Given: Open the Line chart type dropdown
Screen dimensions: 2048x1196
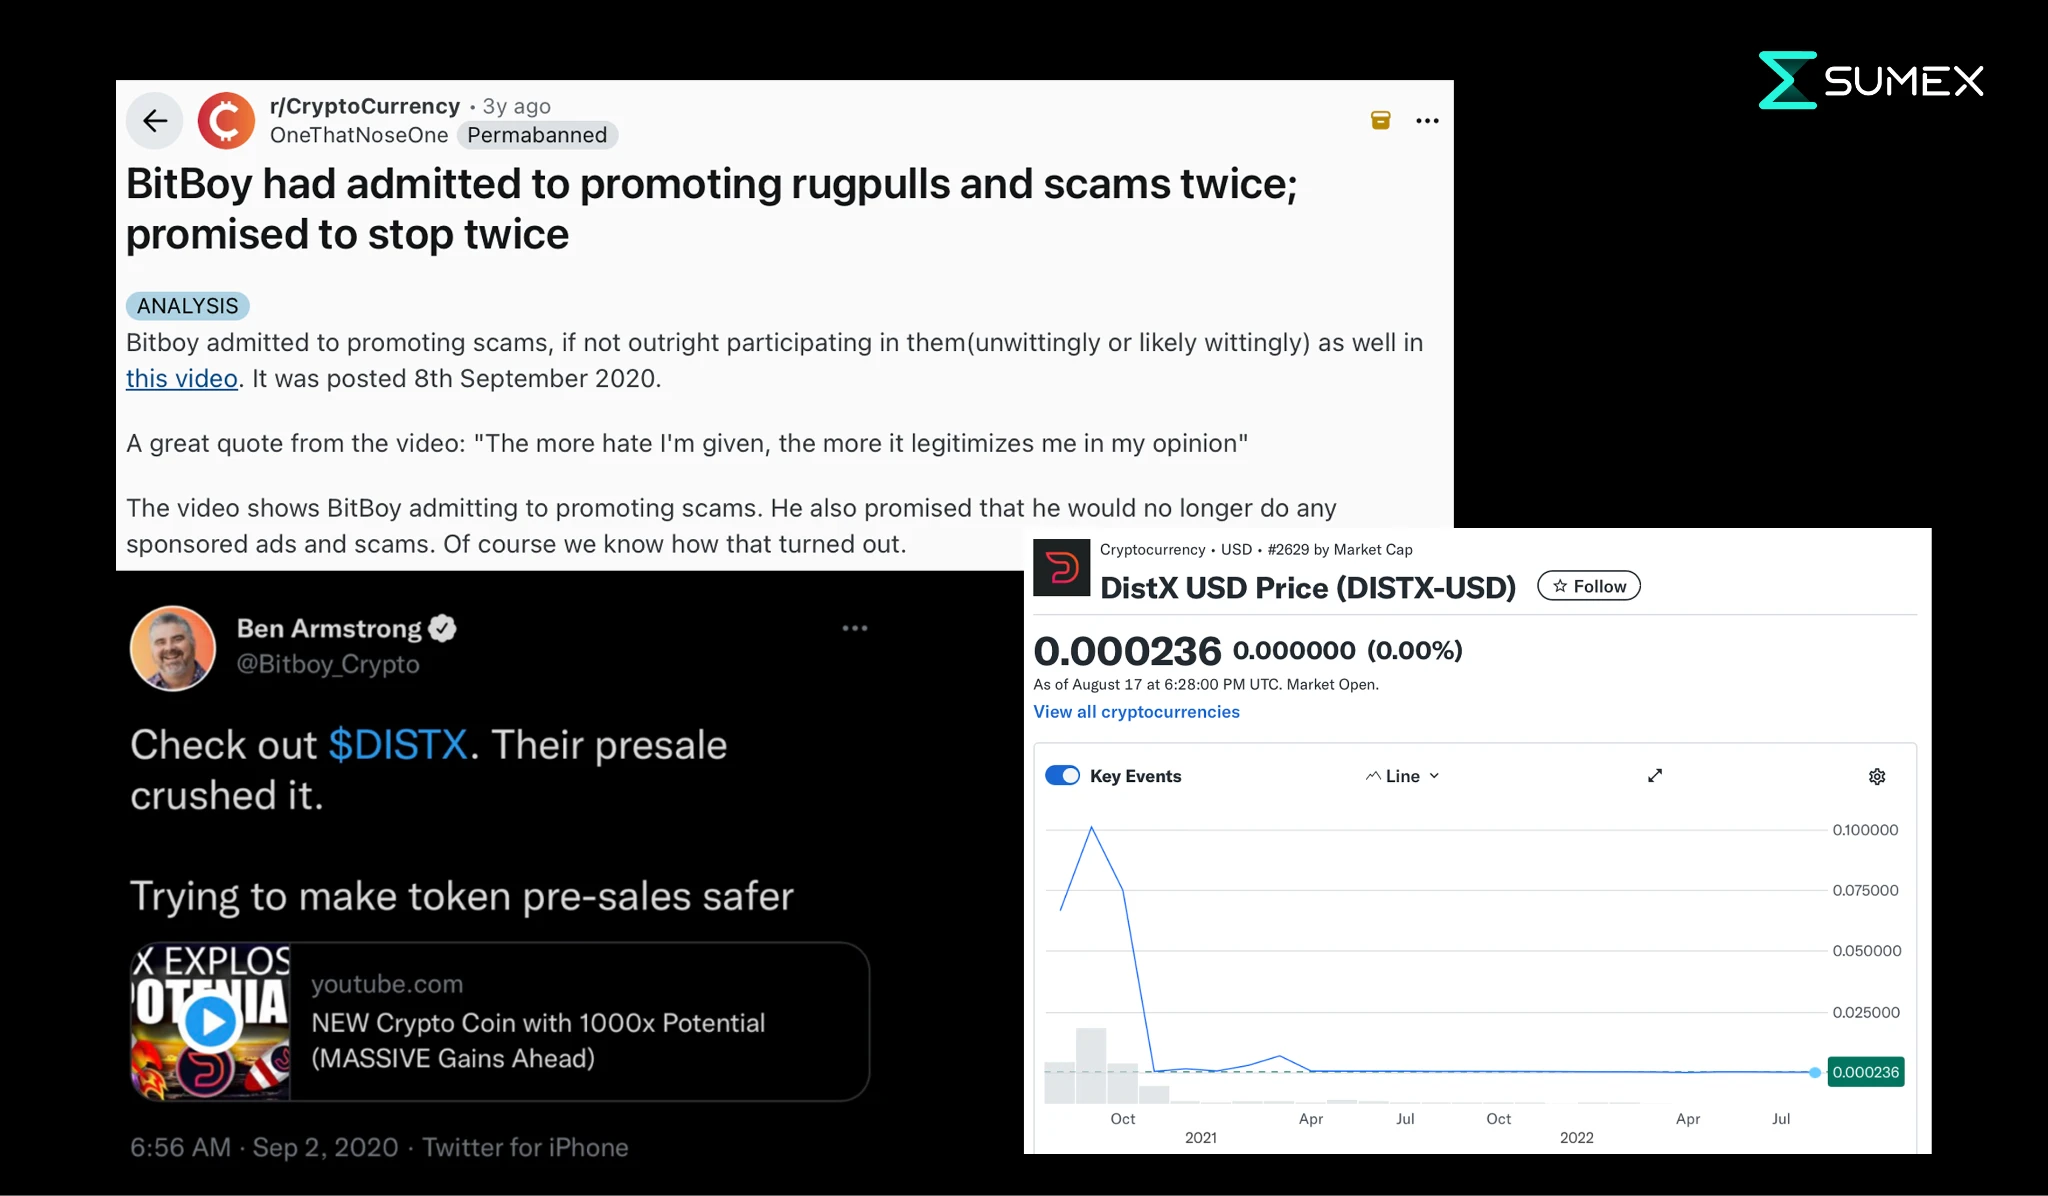Looking at the screenshot, I should coord(1402,776).
